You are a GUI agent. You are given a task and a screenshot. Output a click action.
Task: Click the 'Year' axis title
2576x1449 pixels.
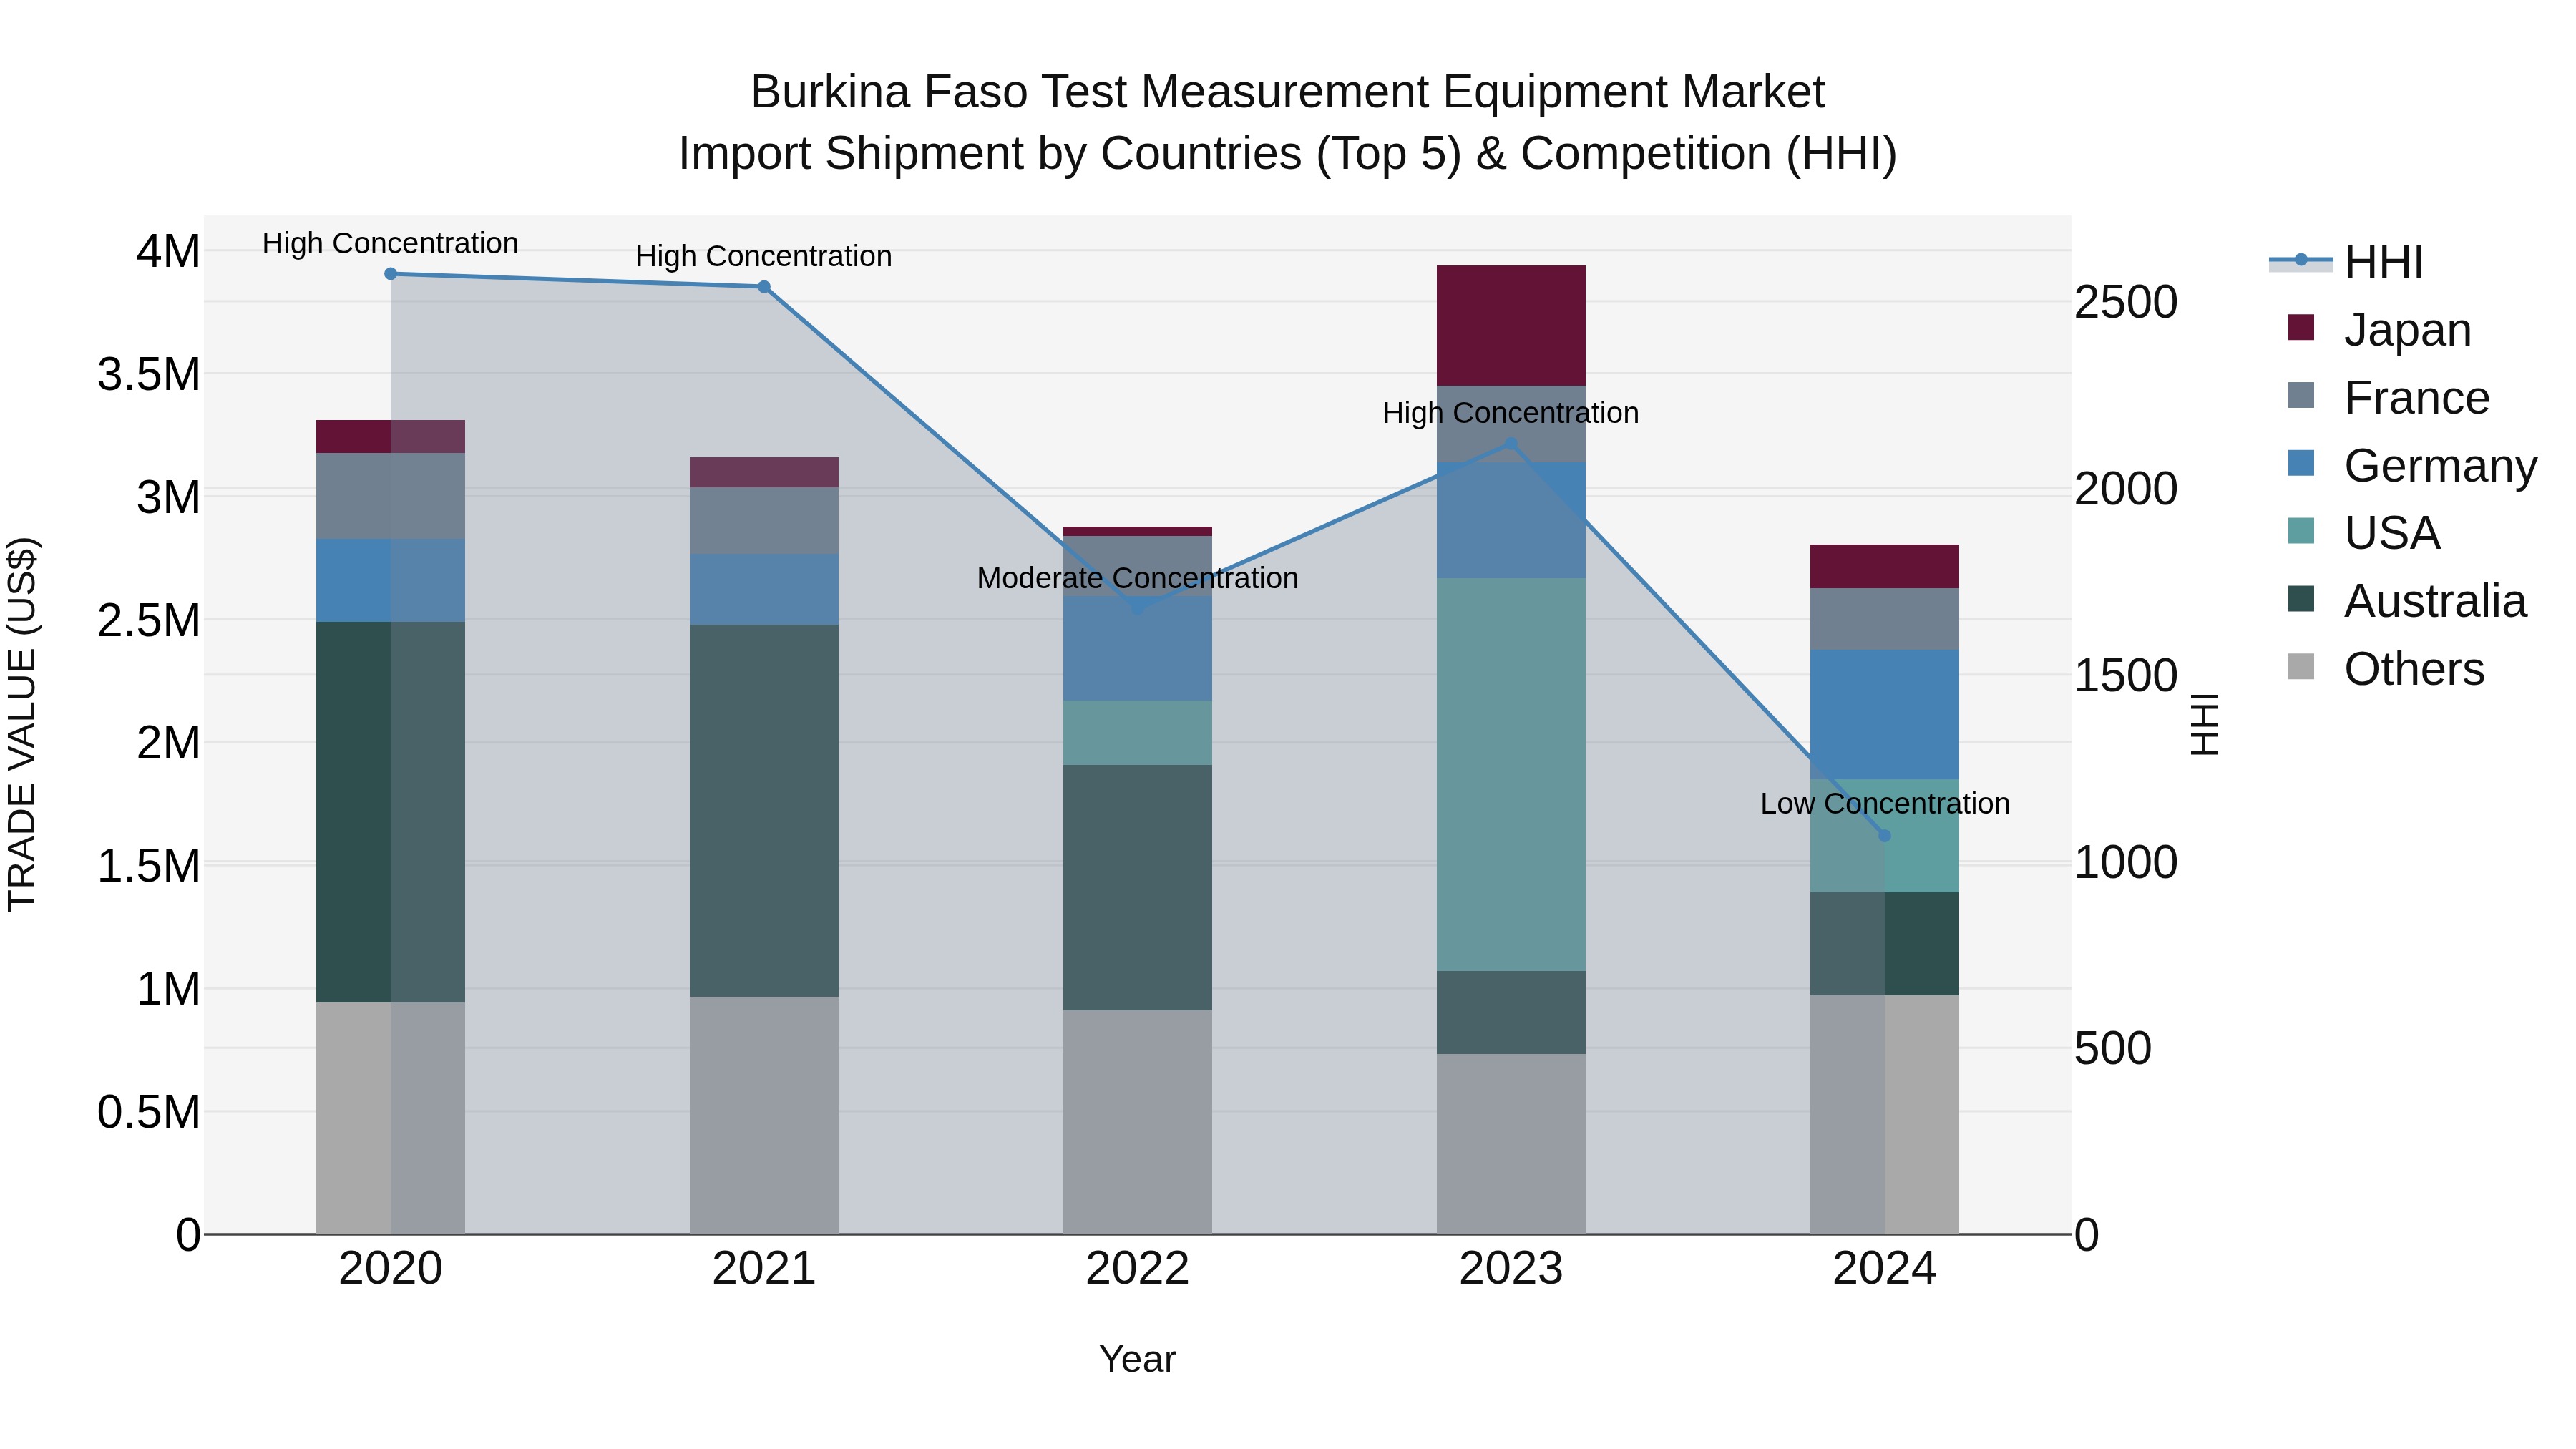pos(1137,1359)
